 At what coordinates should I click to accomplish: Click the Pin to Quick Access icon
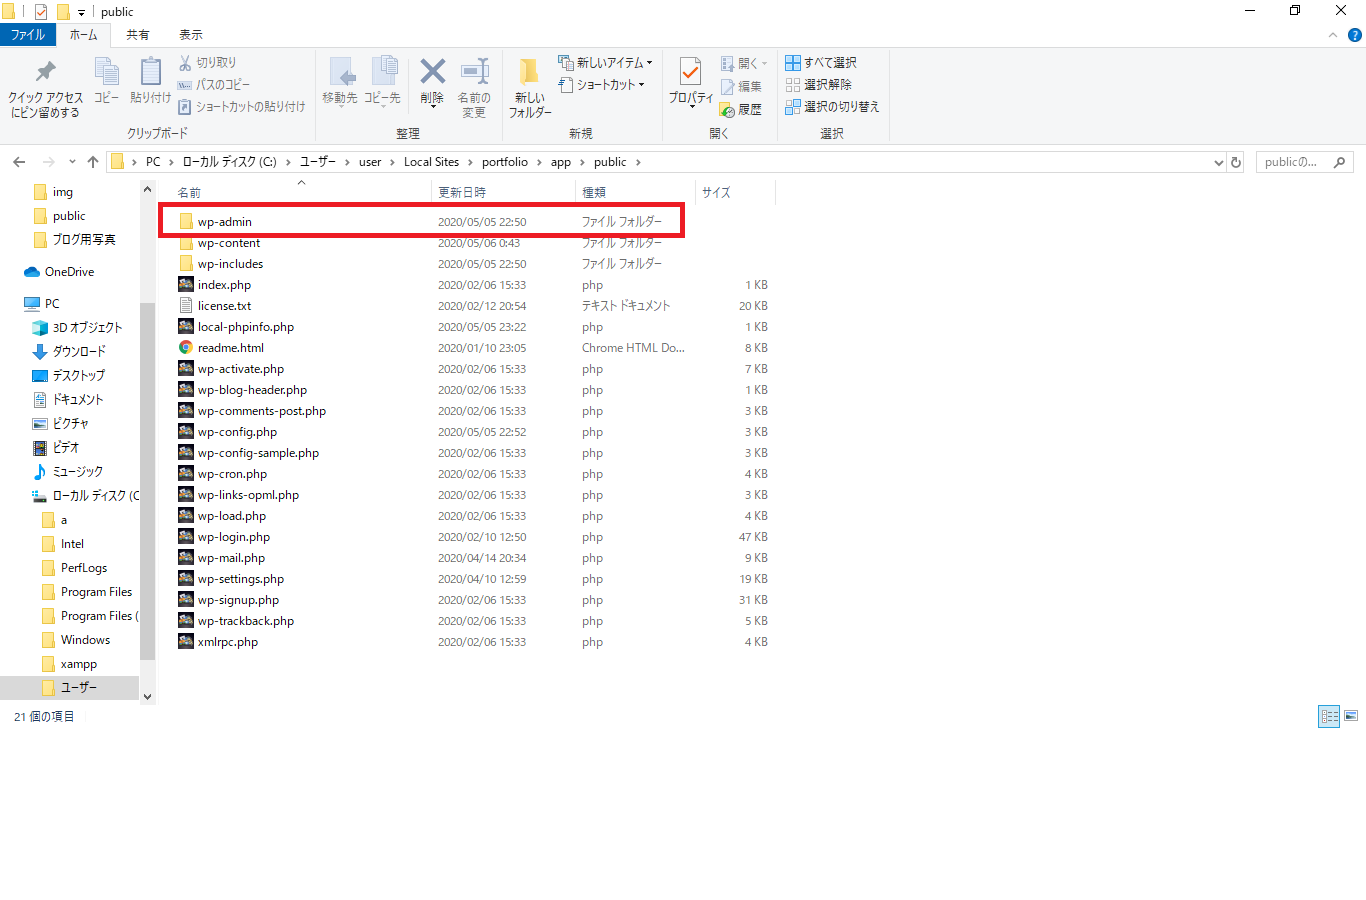[45, 72]
